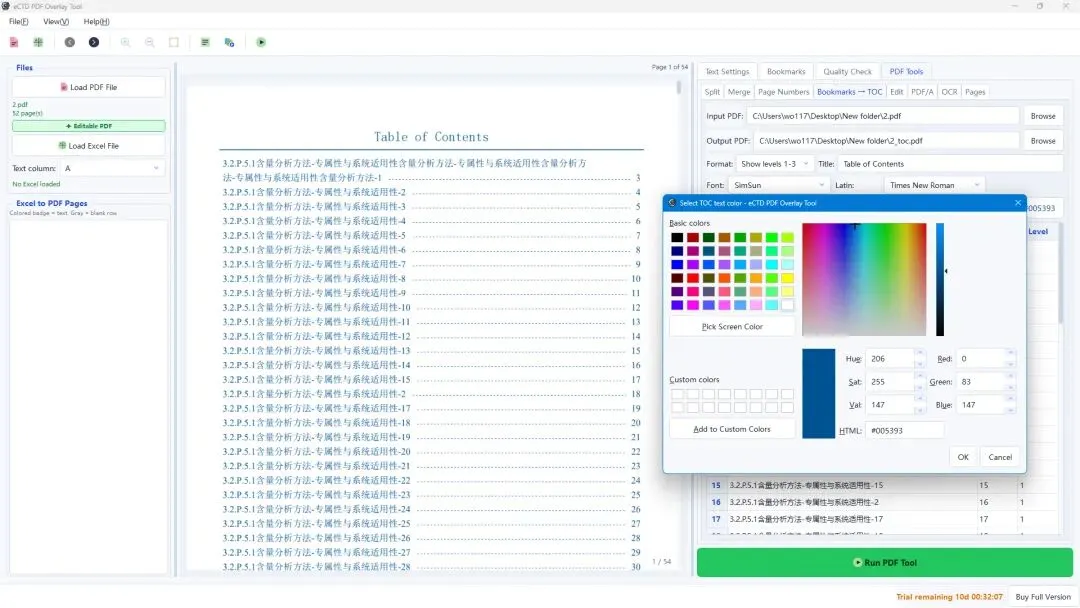Click the green play toolbar icon
Viewport: 1080px width, 608px height.
[261, 43]
